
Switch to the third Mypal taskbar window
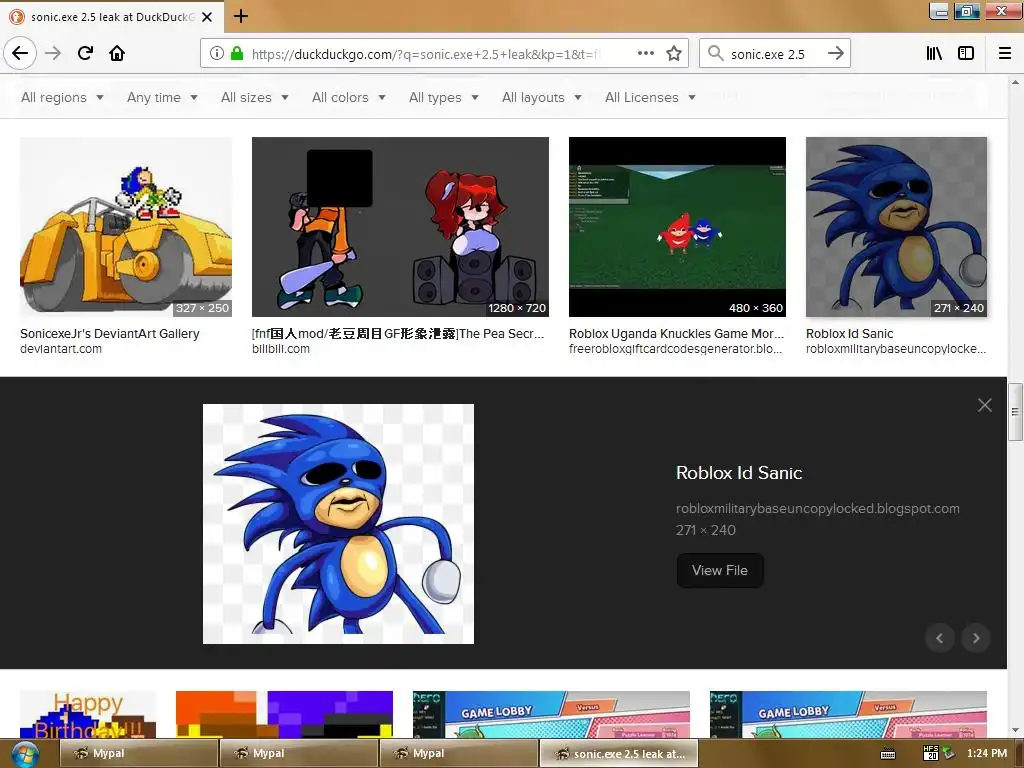pyautogui.click(x=459, y=754)
